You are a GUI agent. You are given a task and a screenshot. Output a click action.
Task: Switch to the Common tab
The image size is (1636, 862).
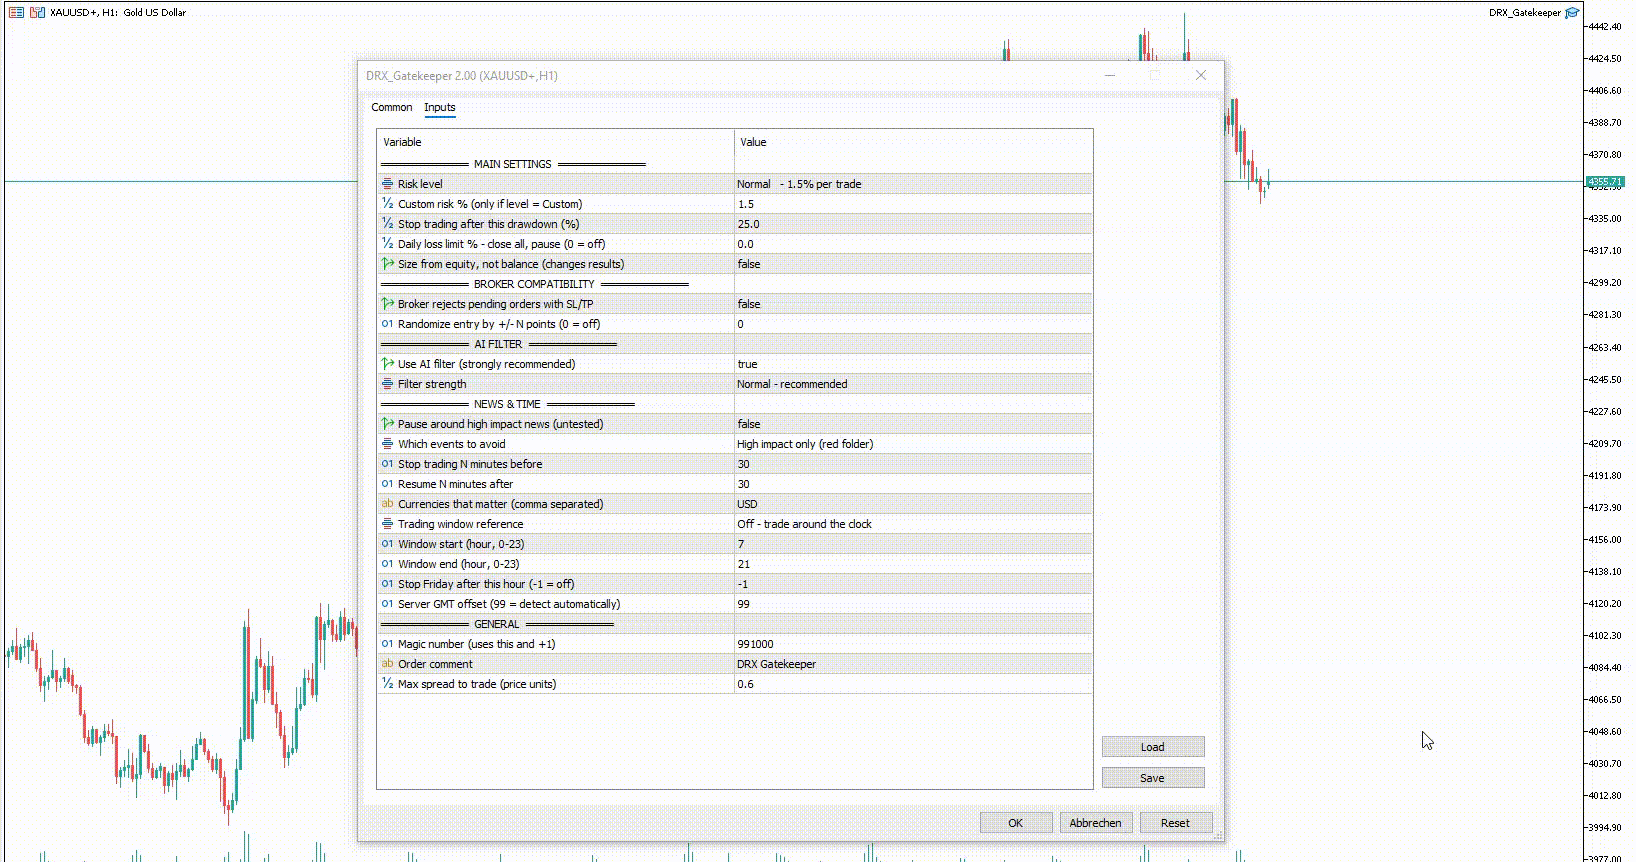[x=391, y=107]
